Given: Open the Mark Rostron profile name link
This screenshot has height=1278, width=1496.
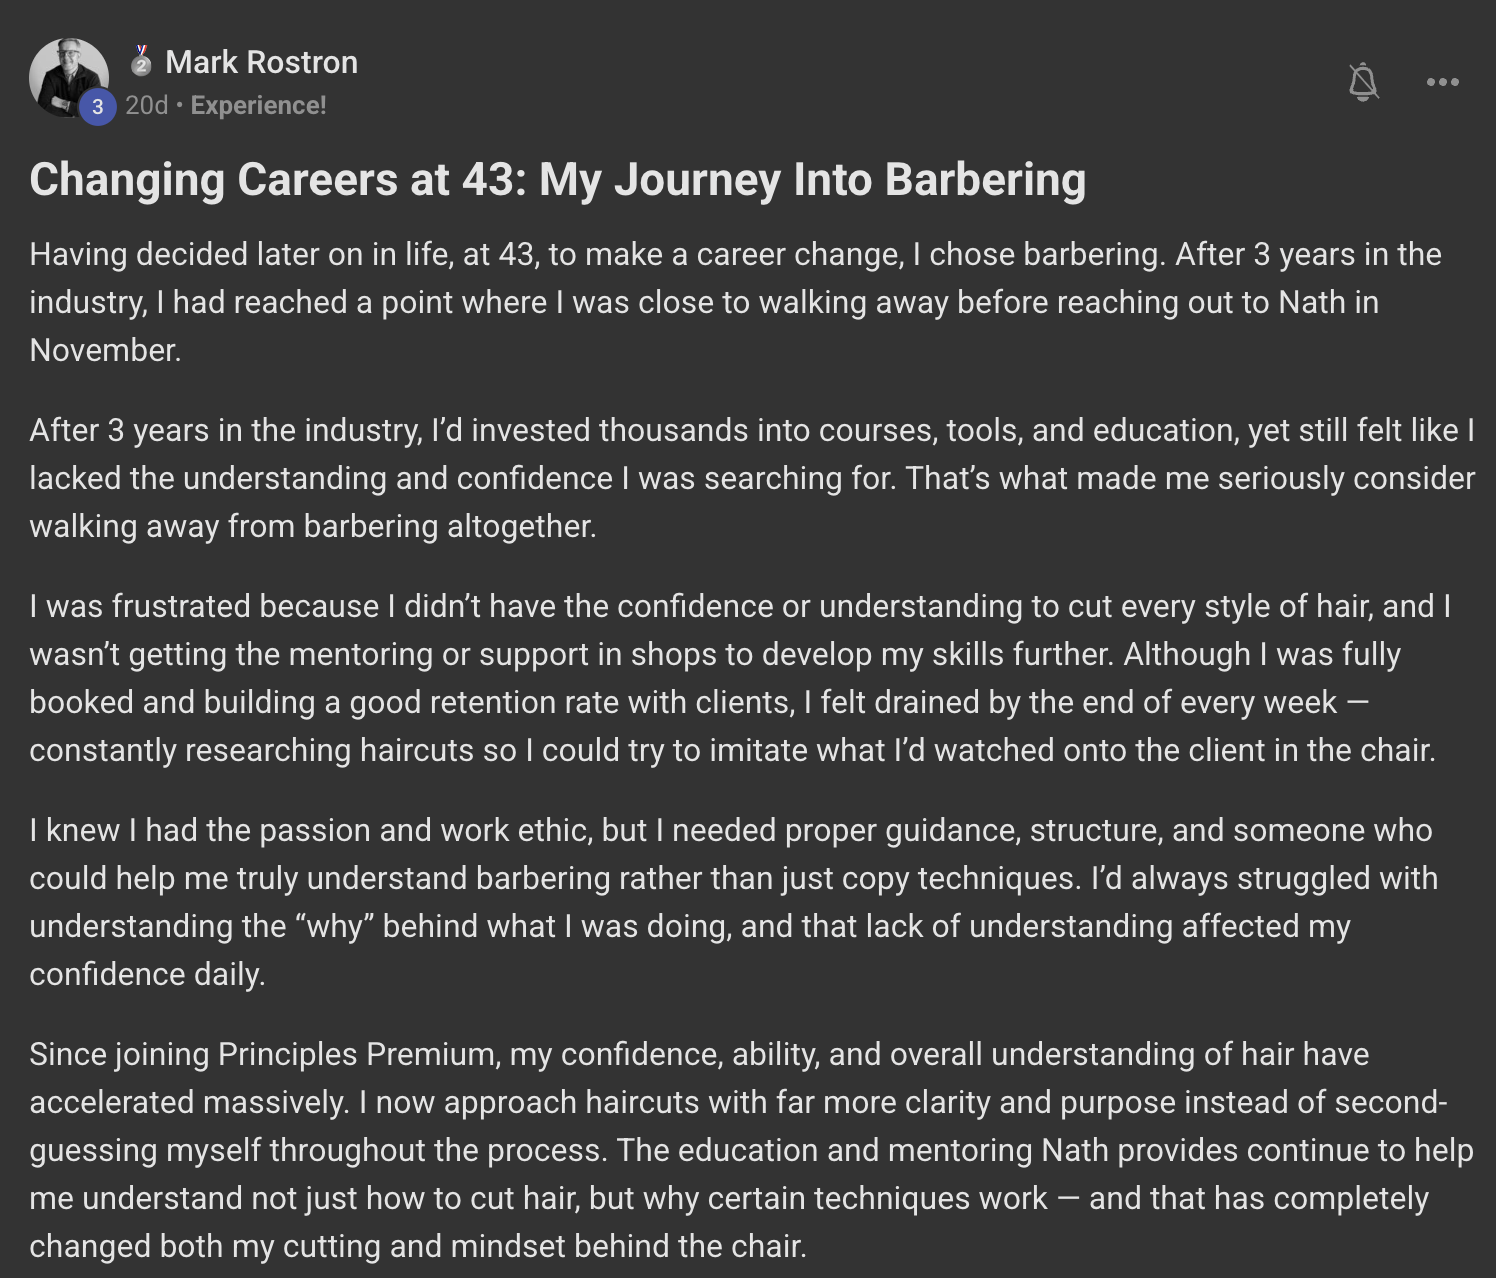Looking at the screenshot, I should [x=261, y=62].
